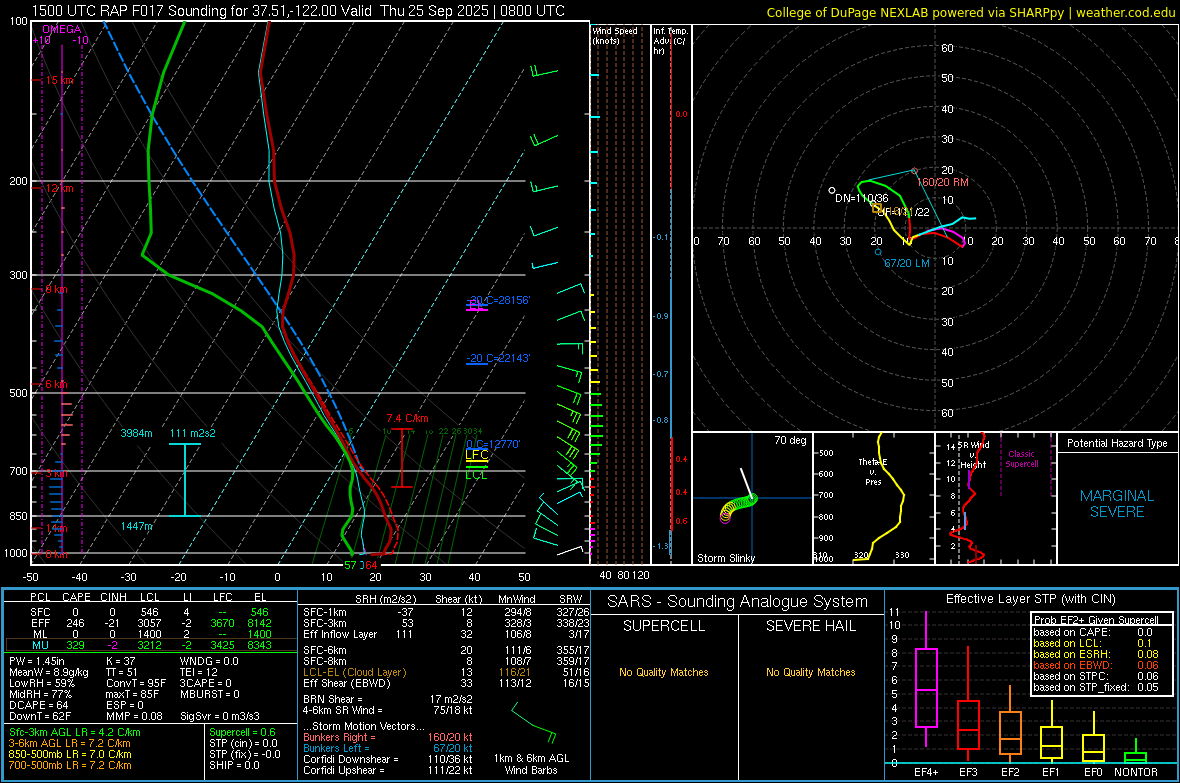This screenshot has width=1180, height=783.
Task: Click the SEVERE HAIL column header in SARS
Action: 810,626
